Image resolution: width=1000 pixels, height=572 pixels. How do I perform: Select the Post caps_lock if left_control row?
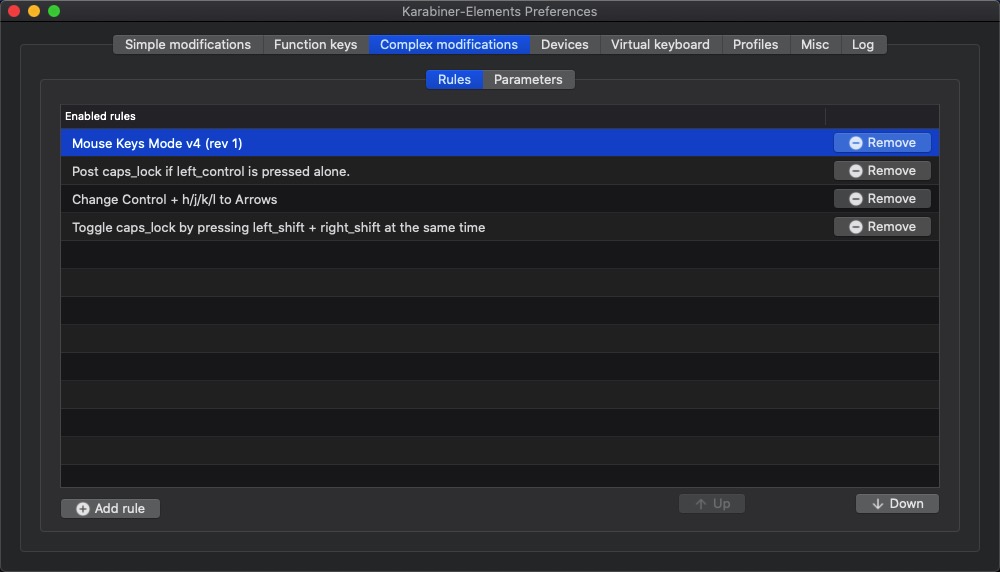[499, 171]
